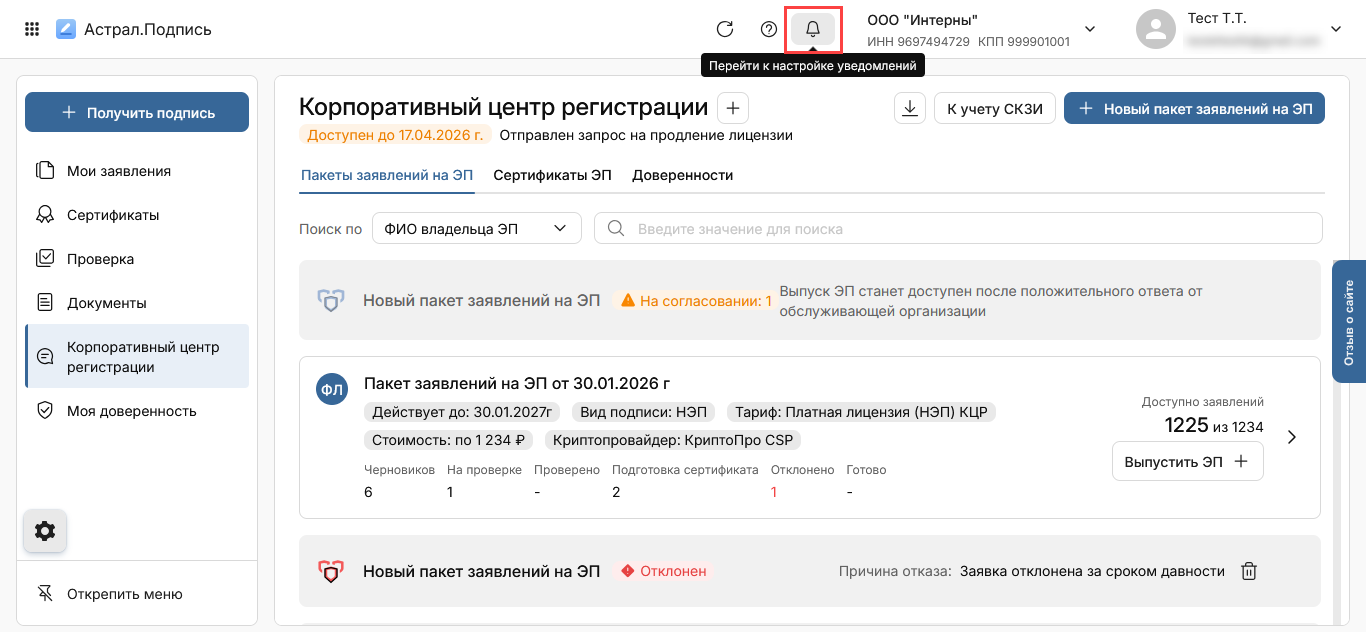Viewport: 1366px width, 632px height.
Task: Open the apps grid launcher icon
Action: [32, 29]
